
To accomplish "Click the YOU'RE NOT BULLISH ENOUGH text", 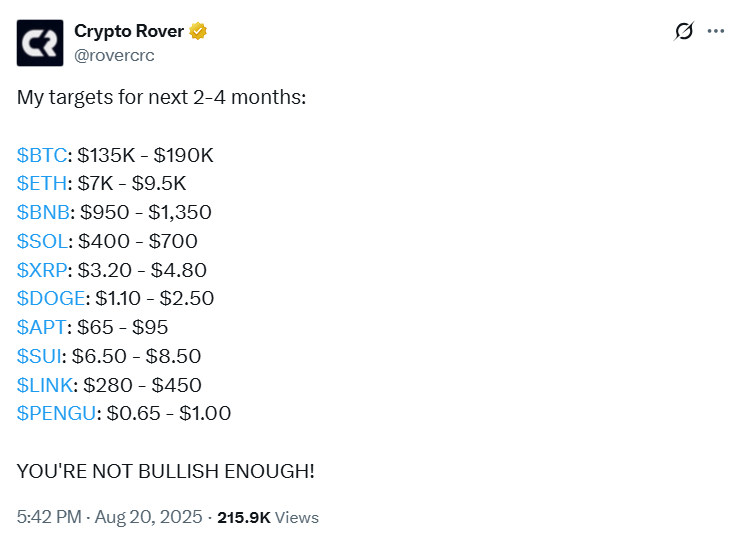I will [x=165, y=470].
